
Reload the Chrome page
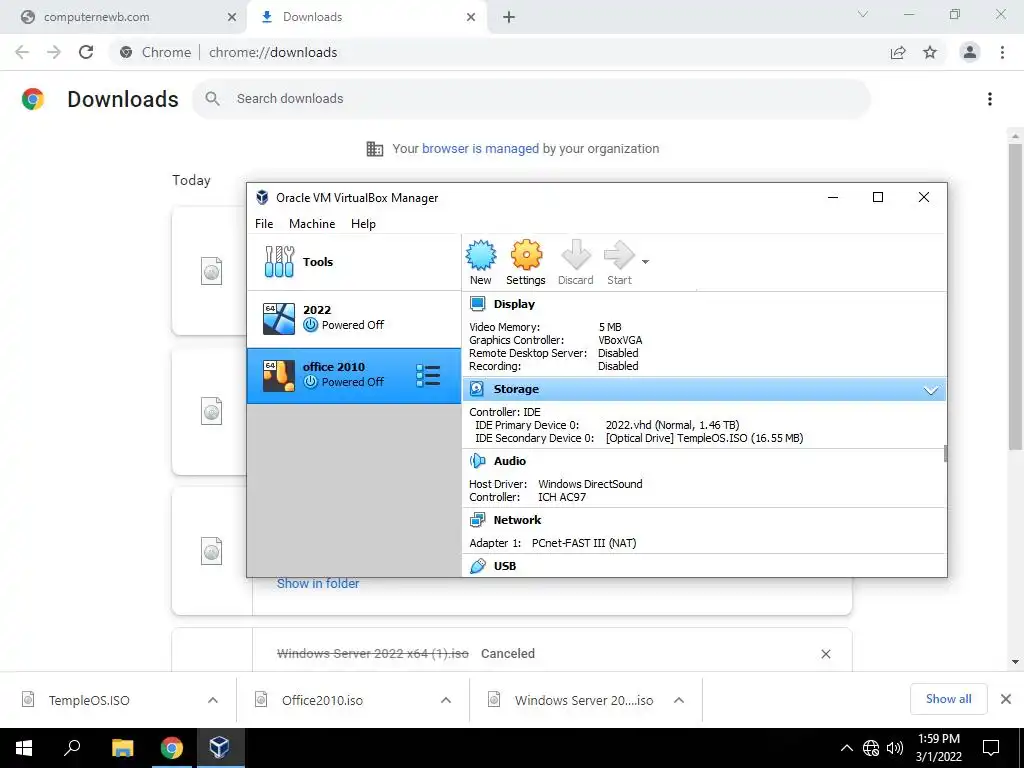tap(86, 52)
